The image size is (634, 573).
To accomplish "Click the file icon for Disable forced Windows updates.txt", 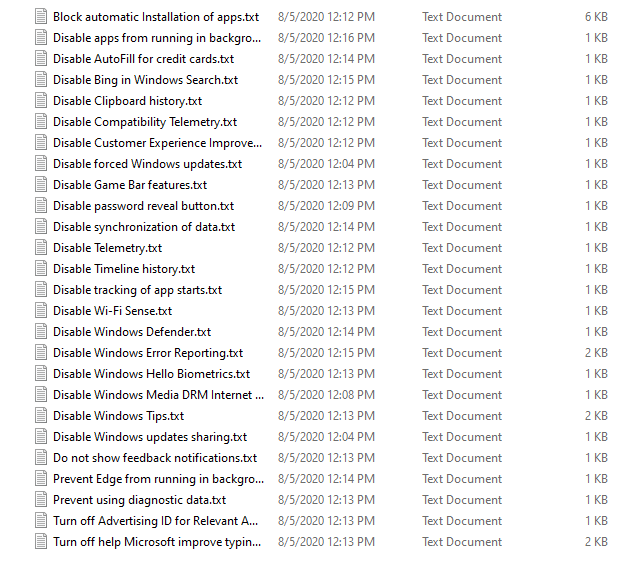I will pyautogui.click(x=41, y=164).
